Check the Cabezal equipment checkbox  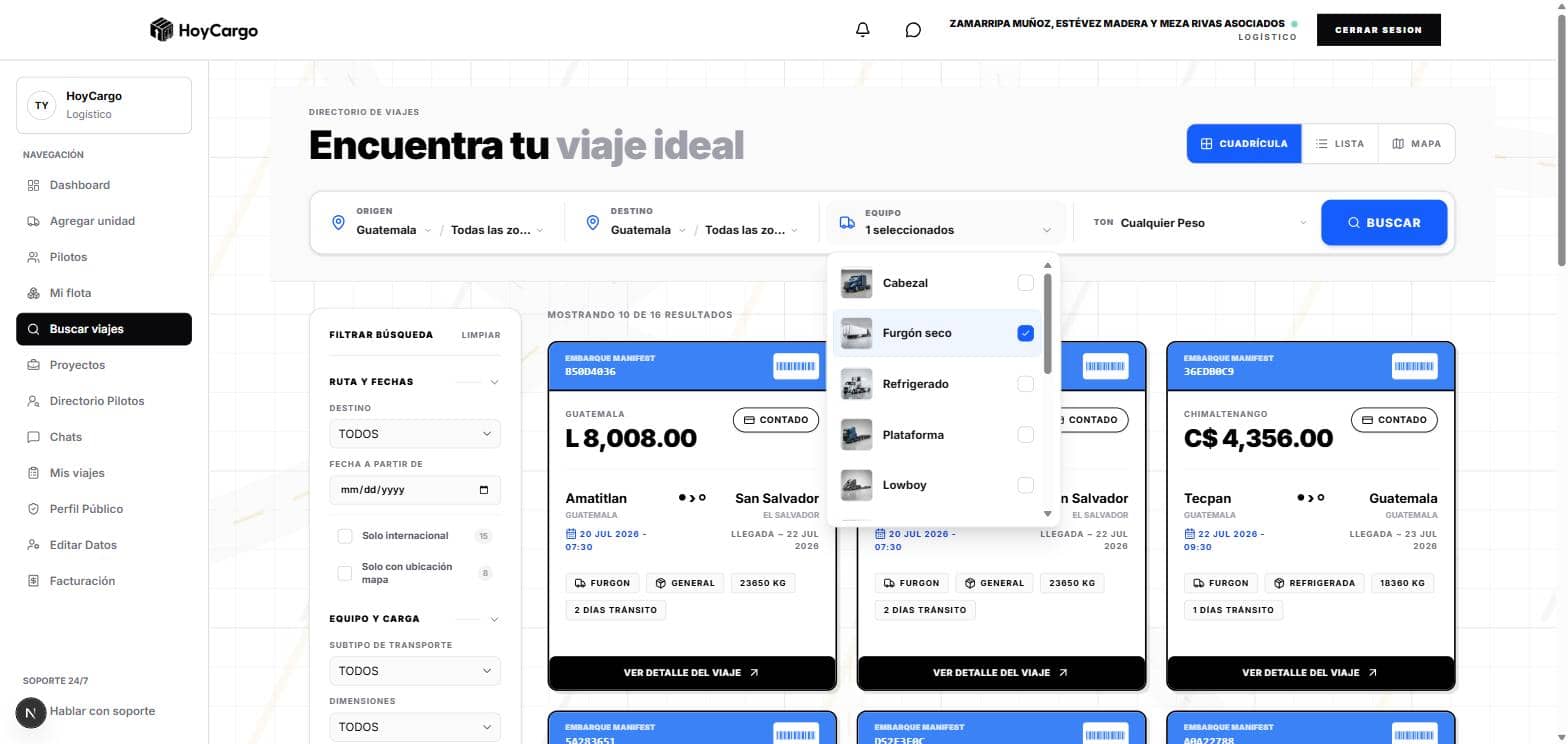[x=1025, y=283]
